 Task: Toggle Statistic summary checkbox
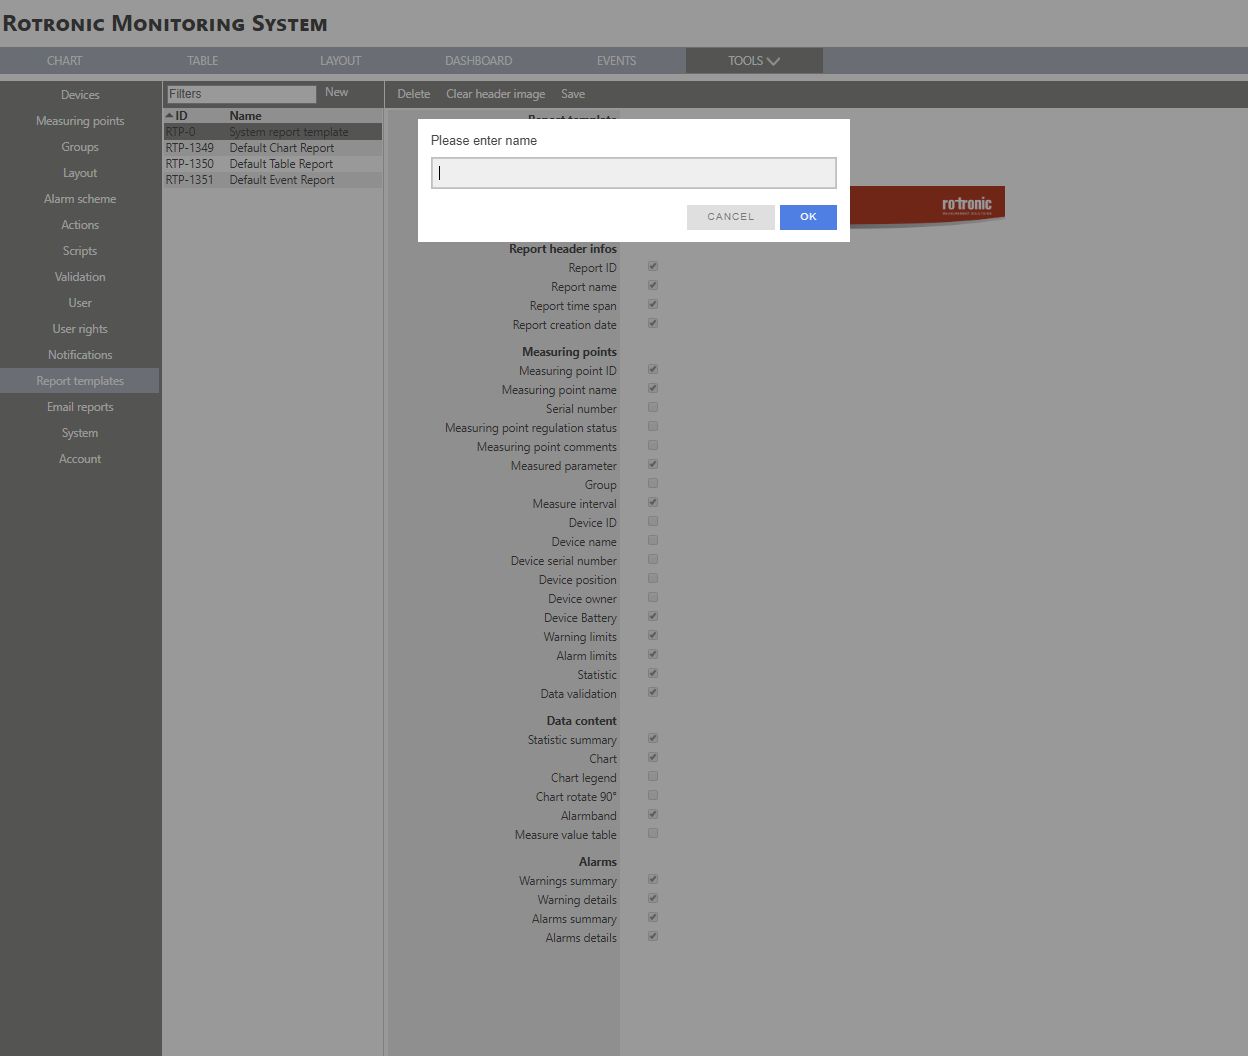pos(653,739)
